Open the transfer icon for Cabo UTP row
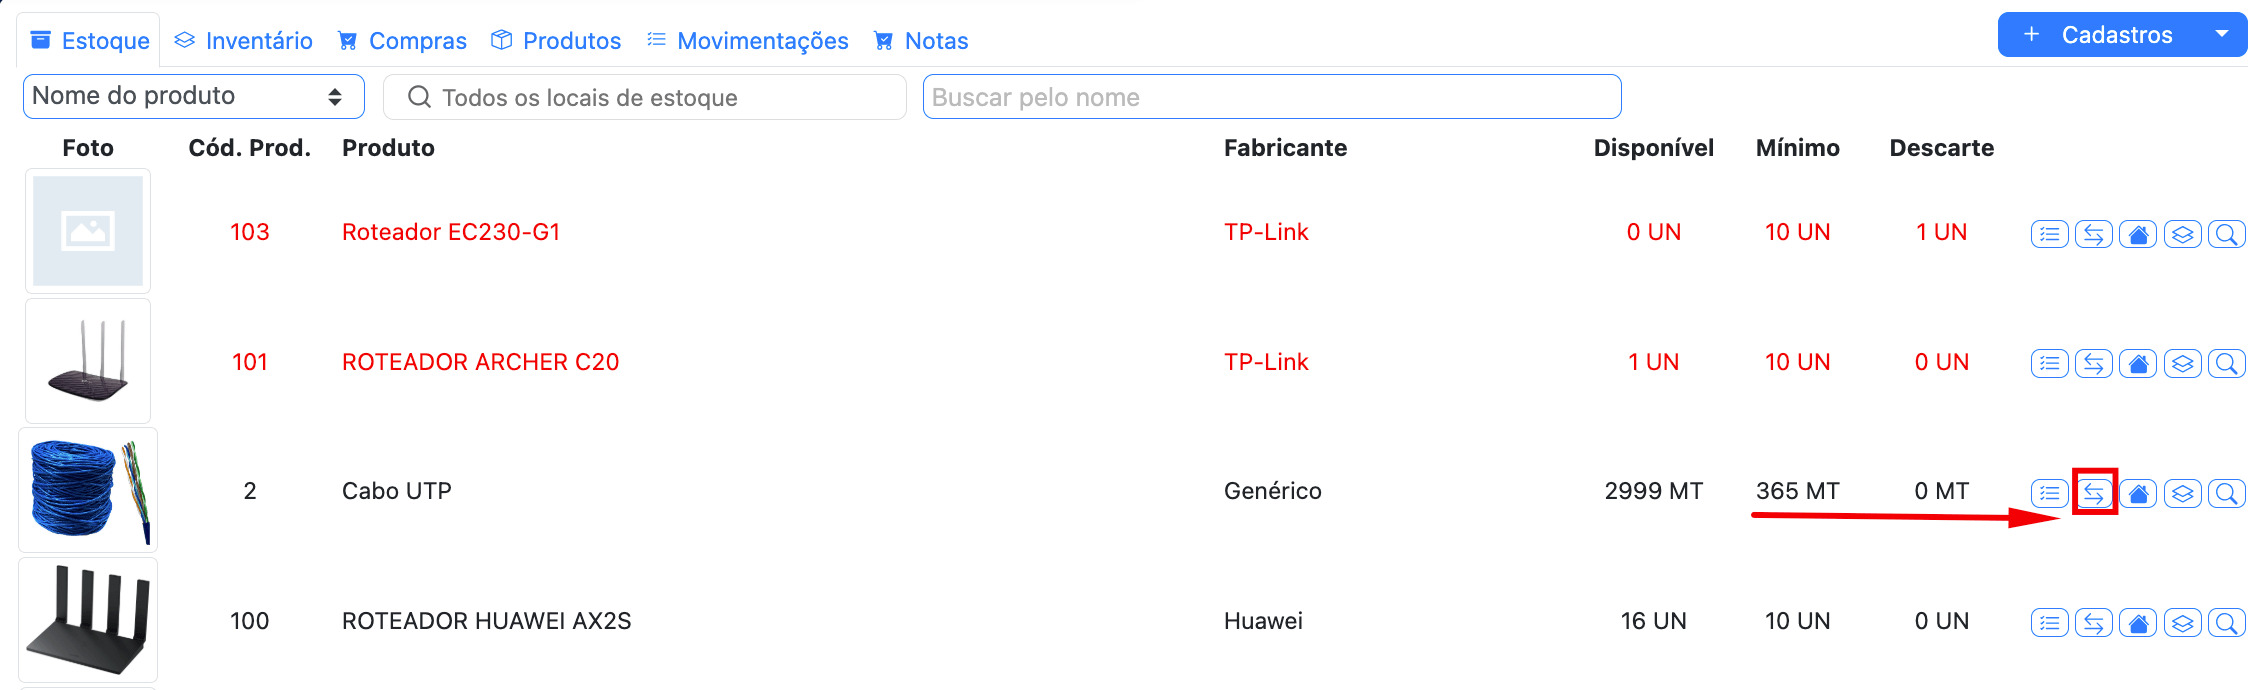Viewport: 2260px width, 690px height. tap(2094, 492)
